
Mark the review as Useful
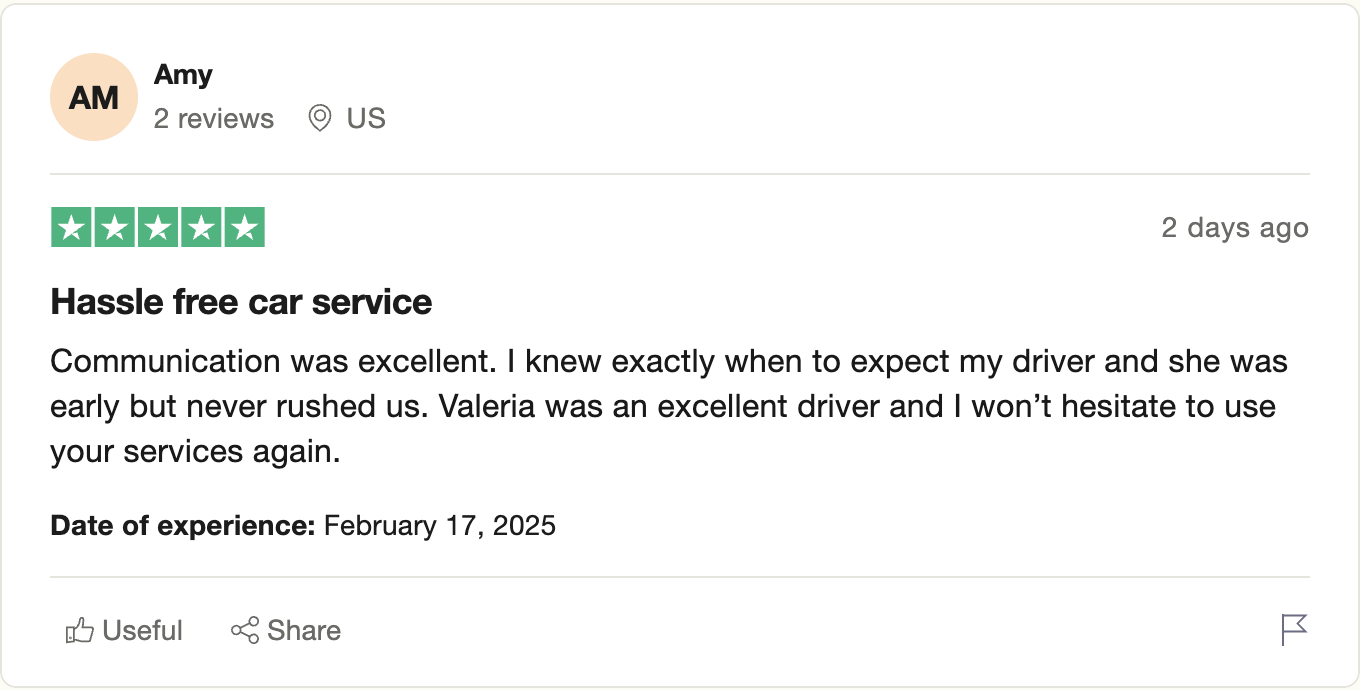click(124, 630)
